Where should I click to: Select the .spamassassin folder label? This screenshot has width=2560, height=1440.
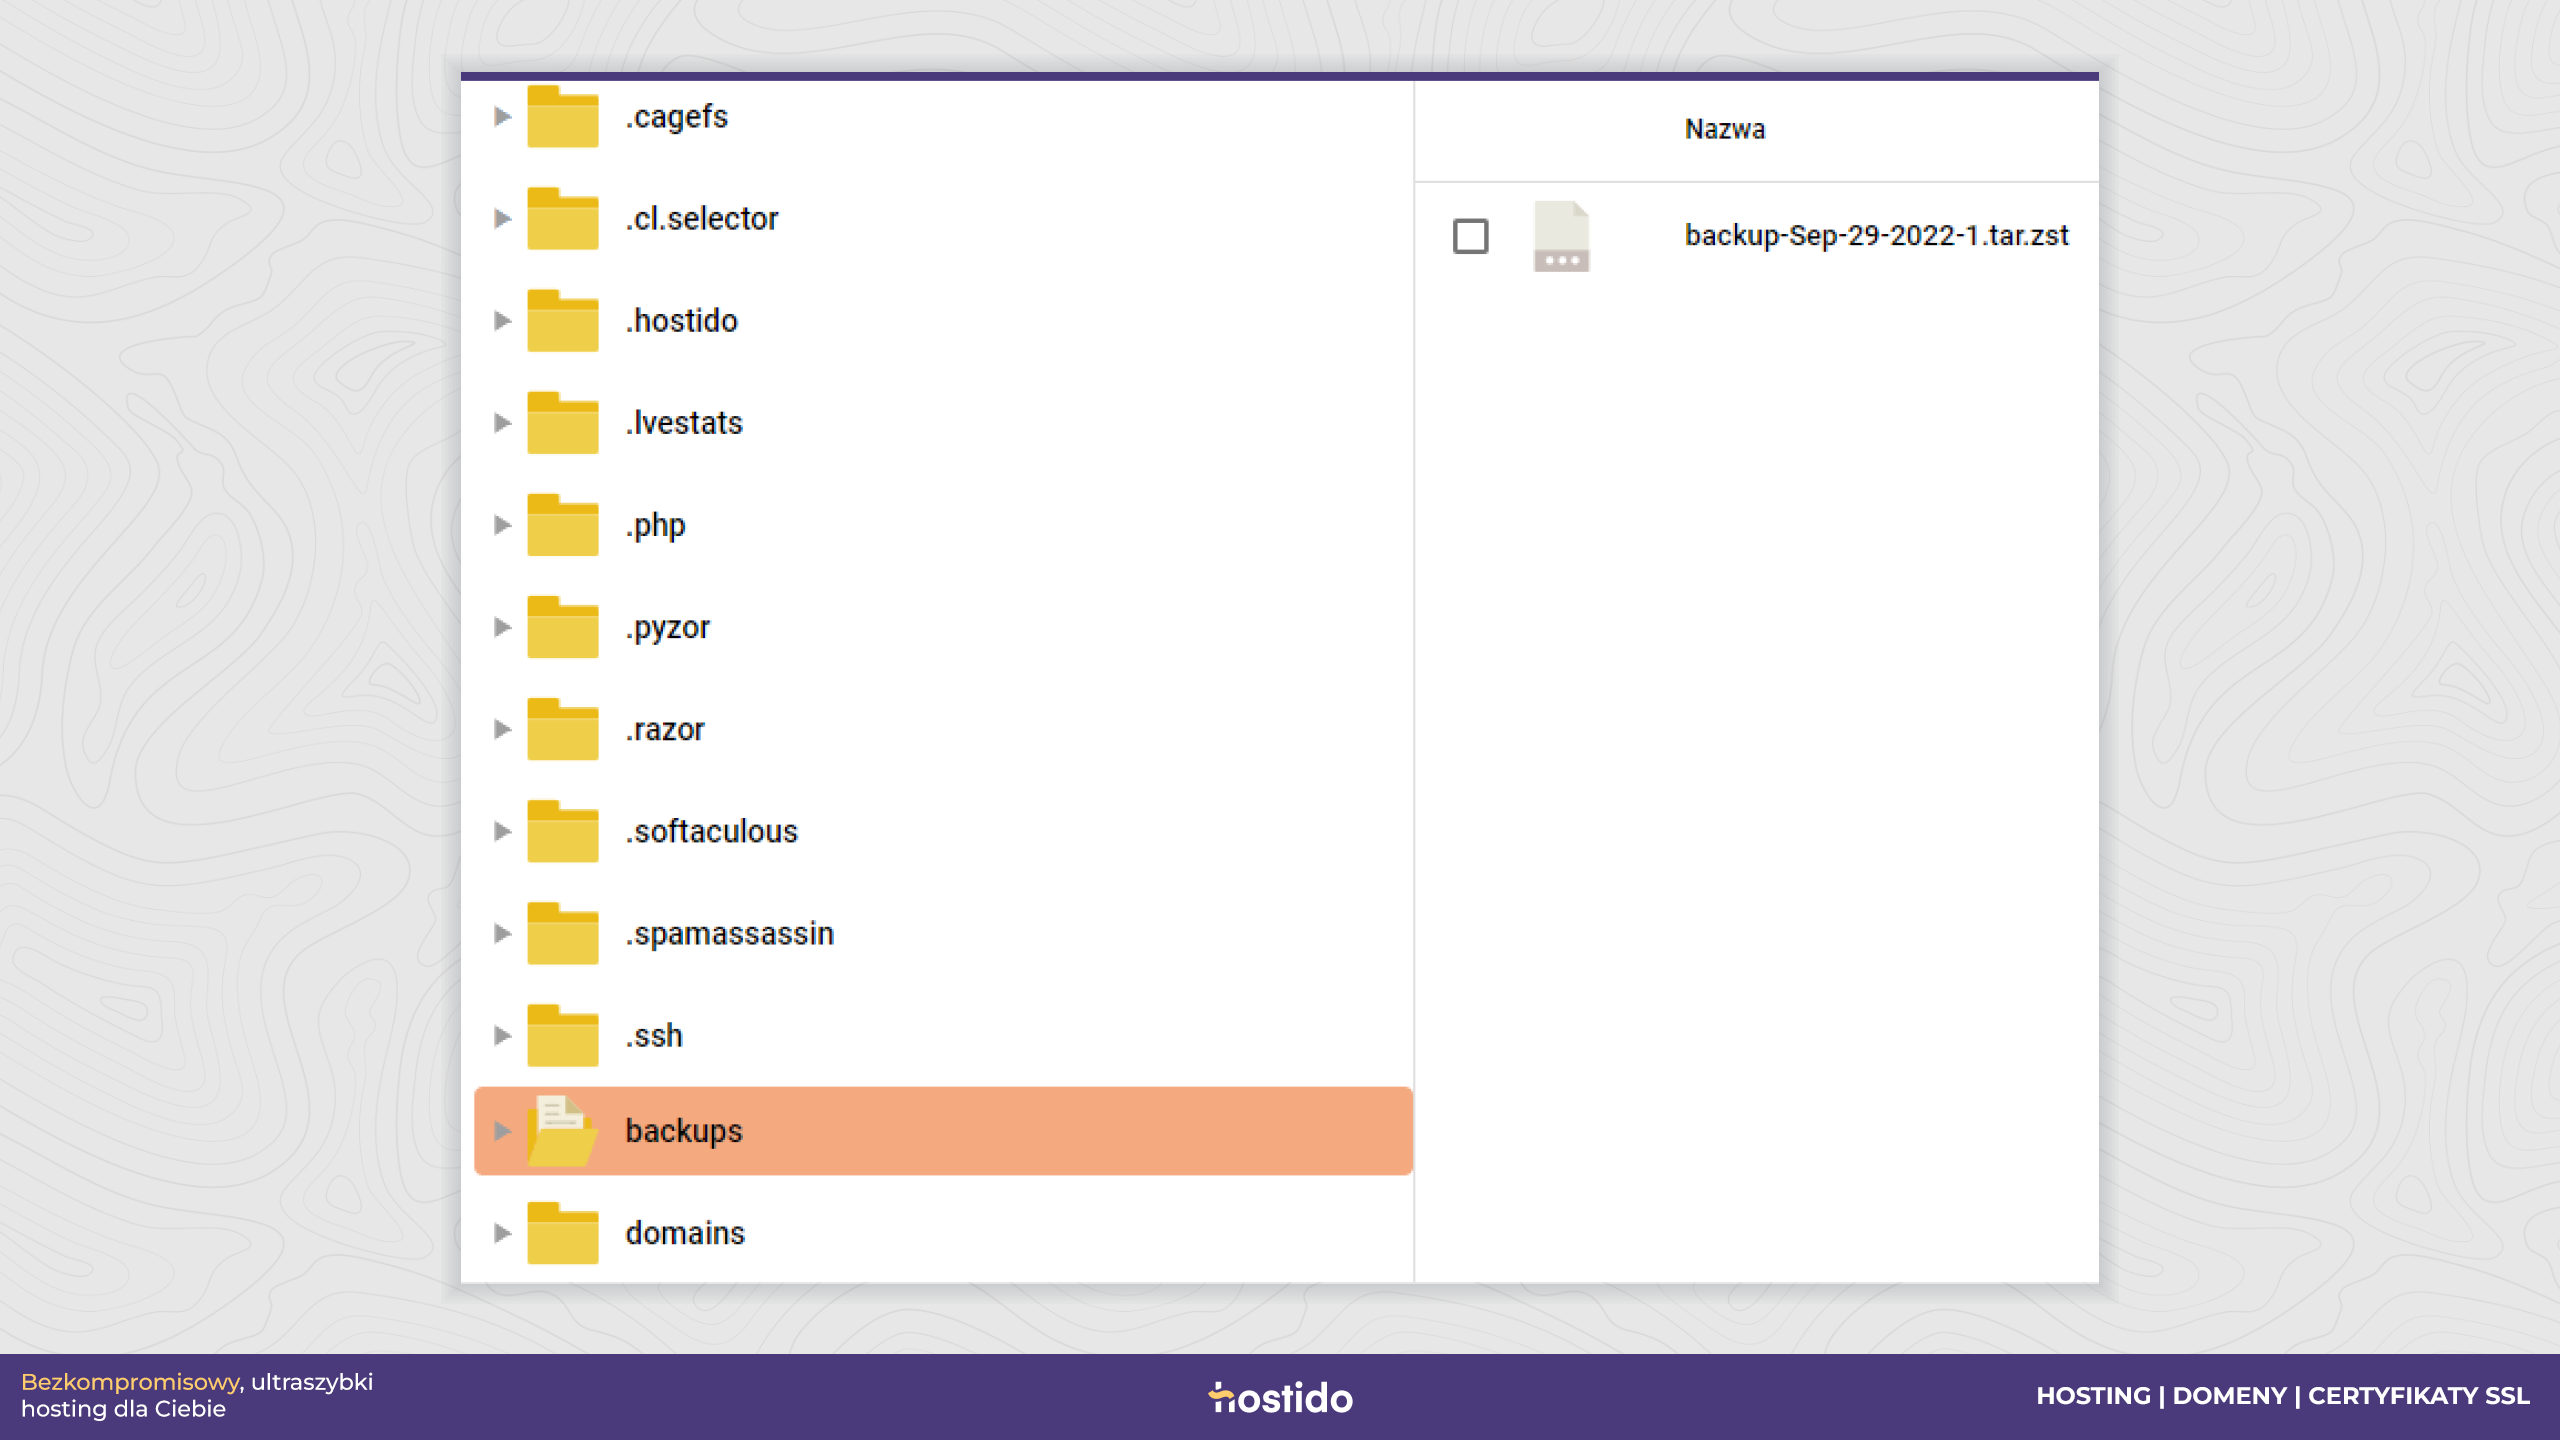click(x=730, y=933)
